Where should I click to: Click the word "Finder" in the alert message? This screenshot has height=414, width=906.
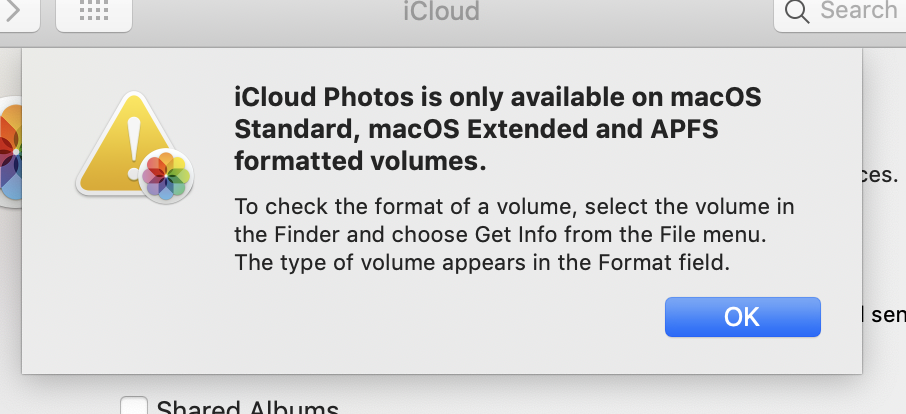[x=294, y=236]
